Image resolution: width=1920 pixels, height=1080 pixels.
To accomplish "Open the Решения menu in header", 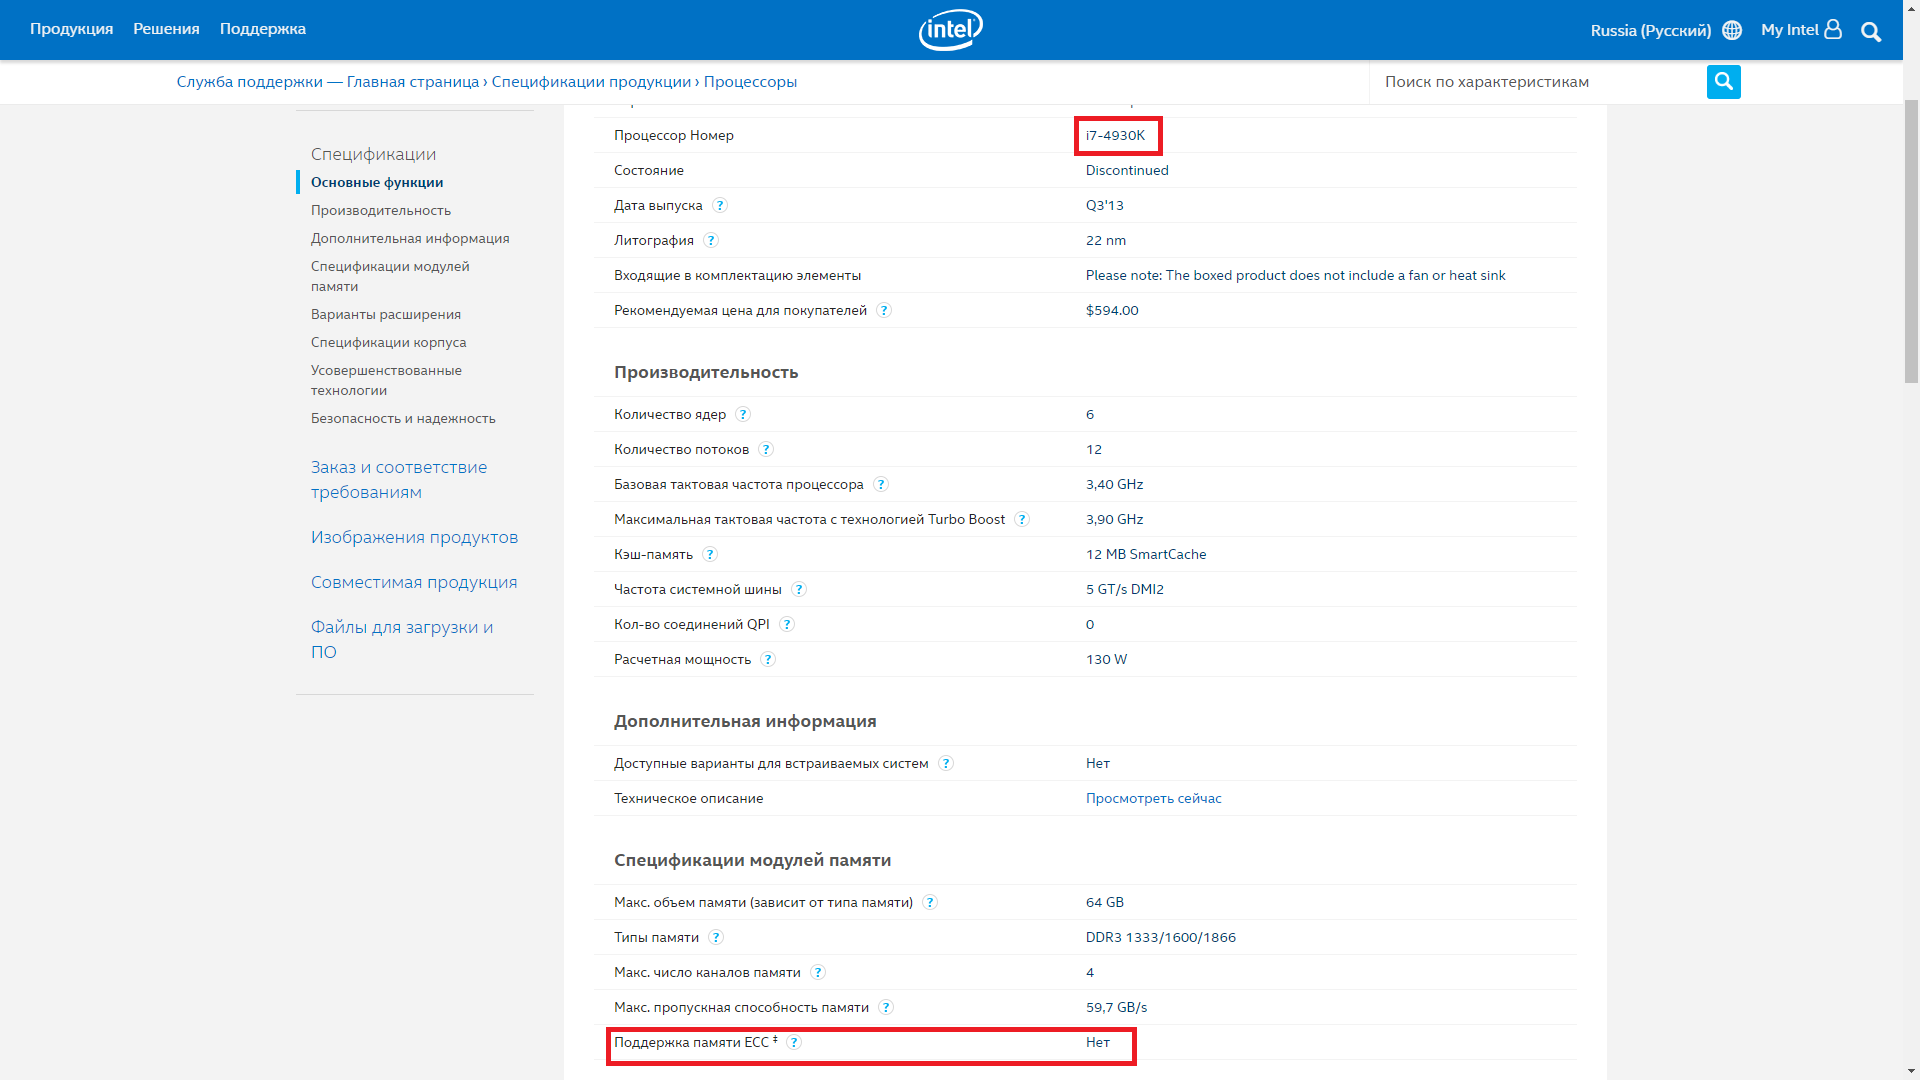I will click(166, 29).
